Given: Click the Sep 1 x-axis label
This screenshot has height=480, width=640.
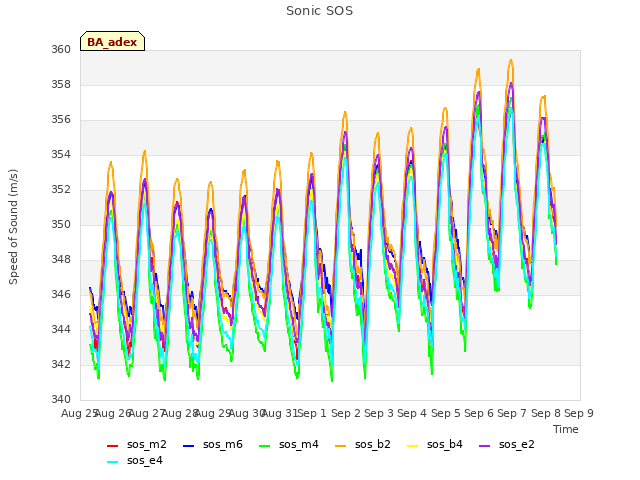Looking at the screenshot, I should pos(312,413).
